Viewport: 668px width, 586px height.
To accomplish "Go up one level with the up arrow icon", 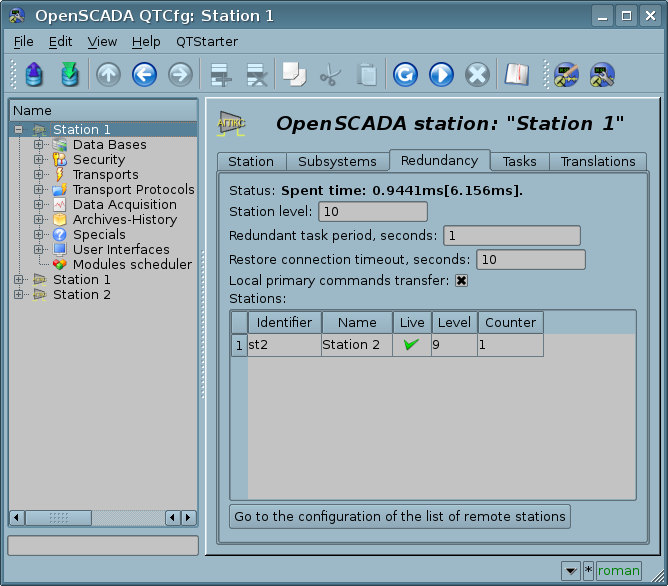I will [108, 75].
